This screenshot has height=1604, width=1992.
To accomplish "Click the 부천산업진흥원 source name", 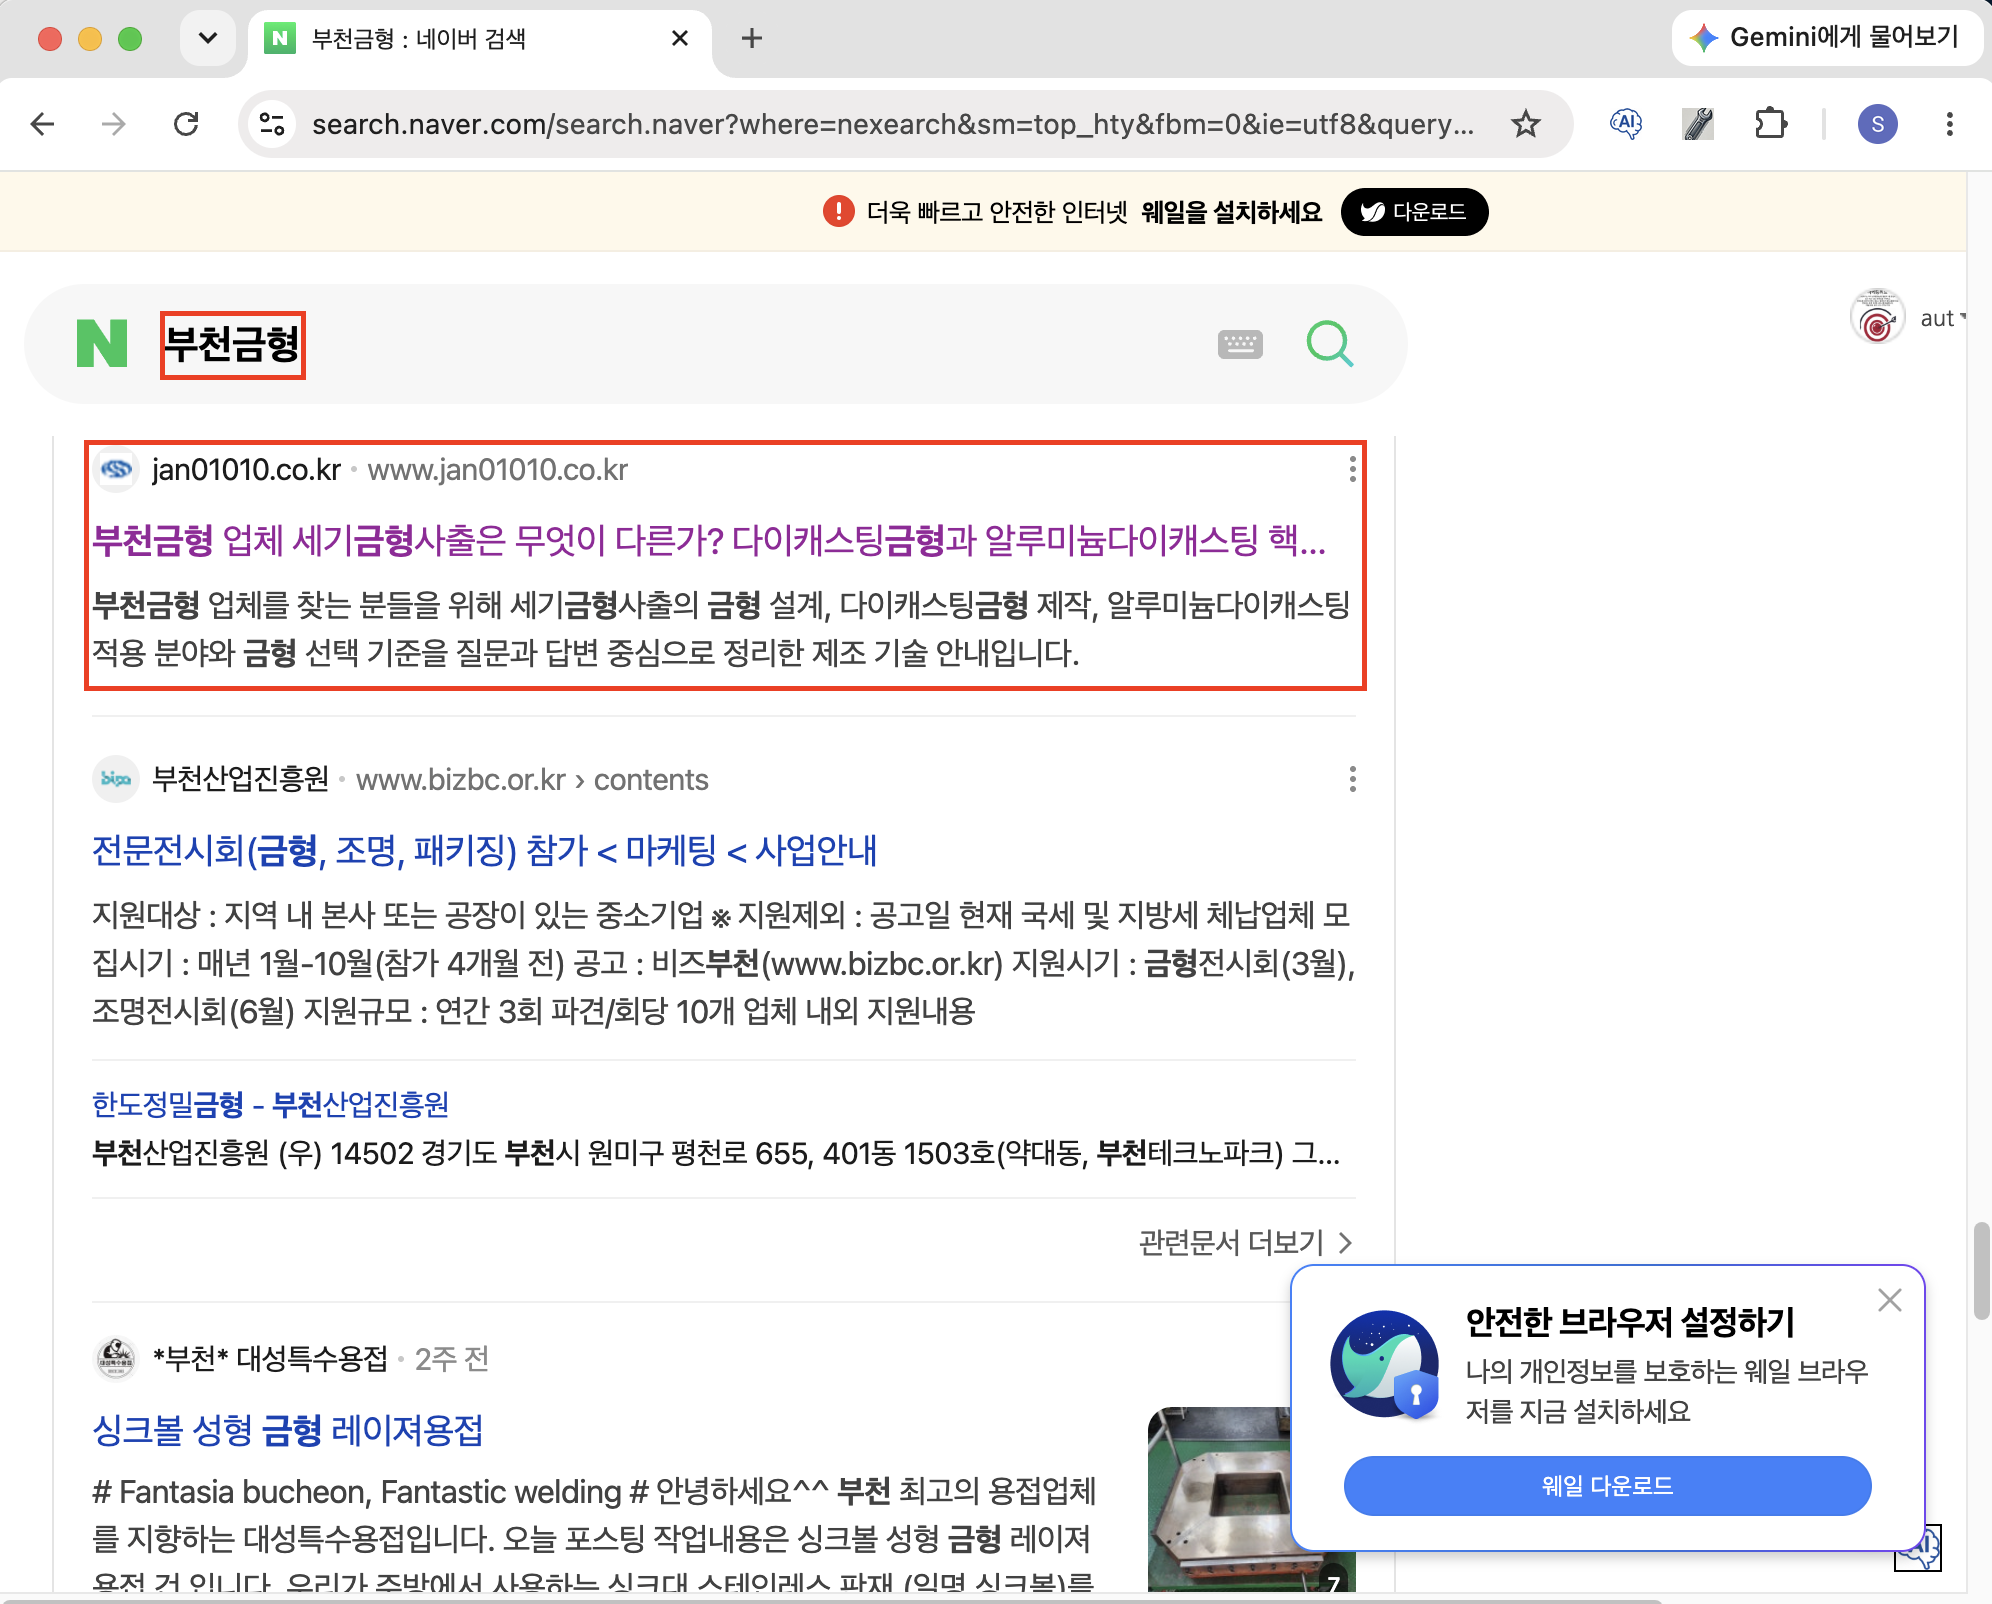I will (240, 779).
